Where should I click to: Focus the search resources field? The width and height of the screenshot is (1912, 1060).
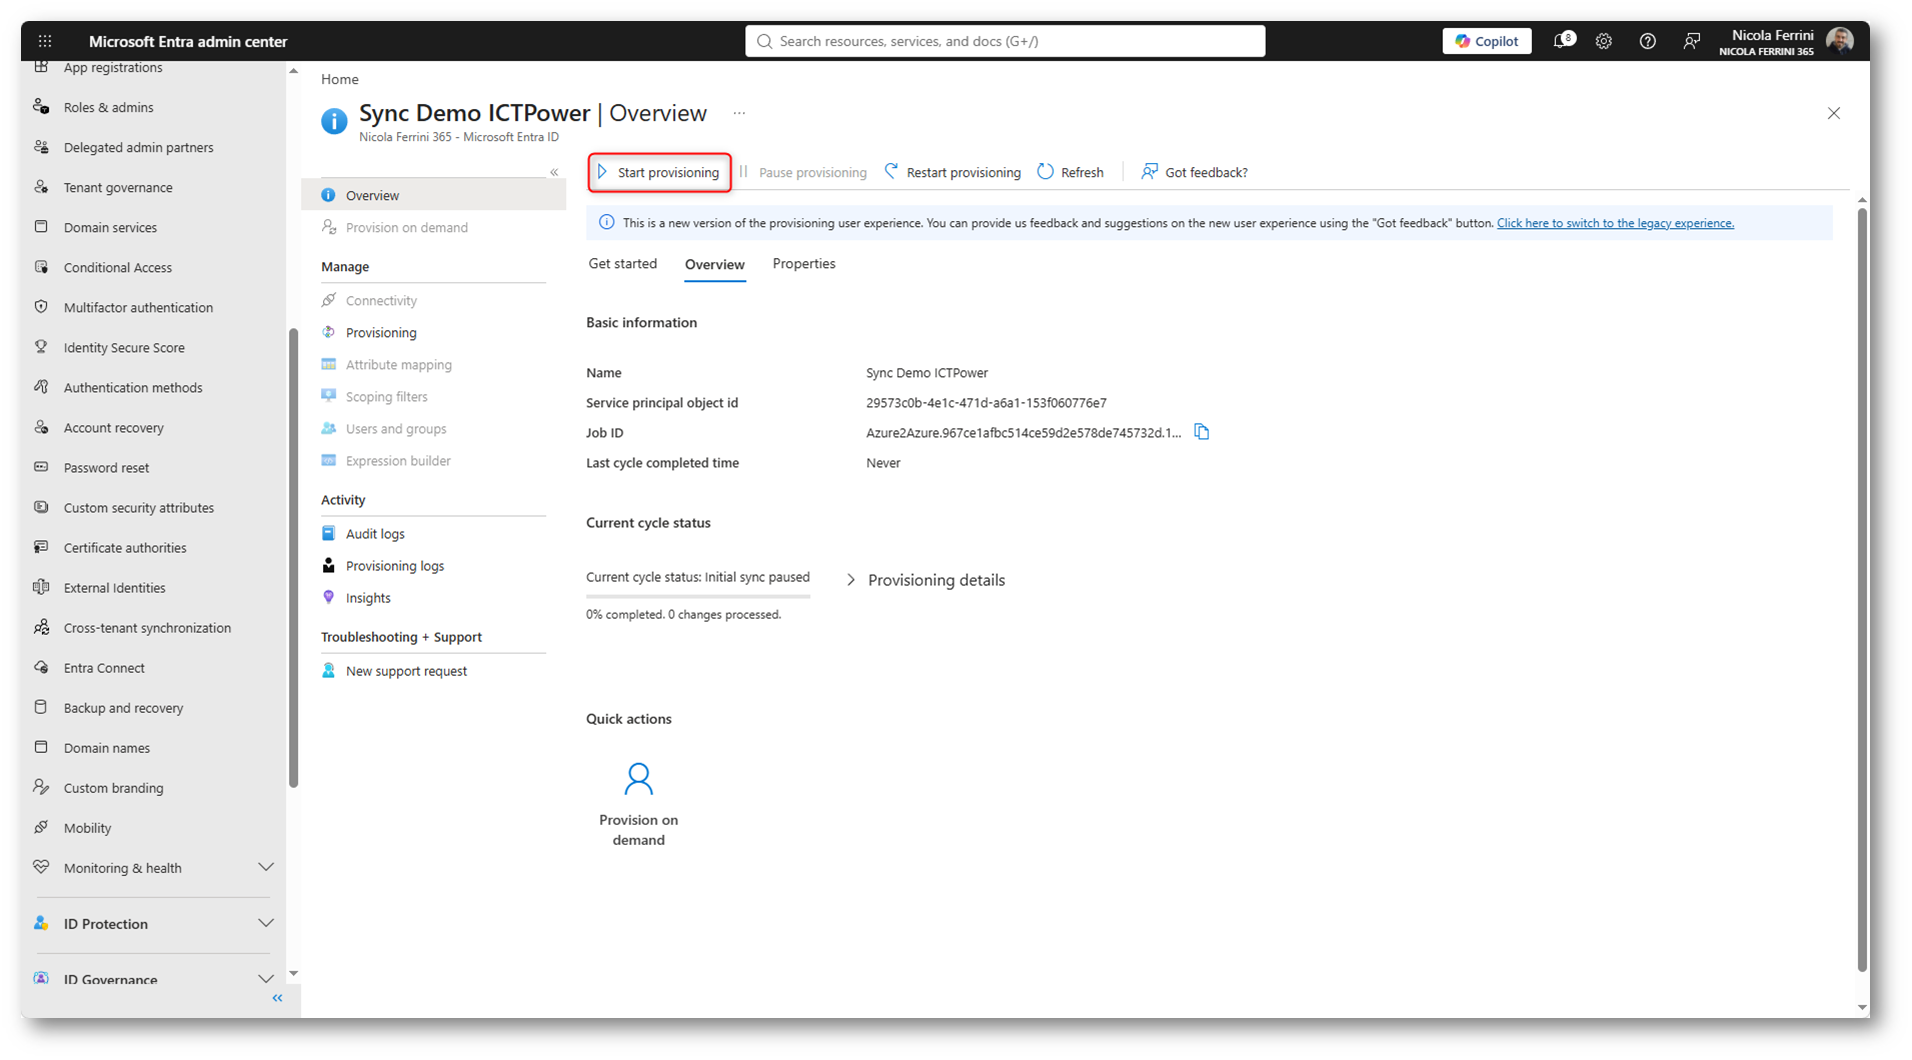tap(1005, 41)
